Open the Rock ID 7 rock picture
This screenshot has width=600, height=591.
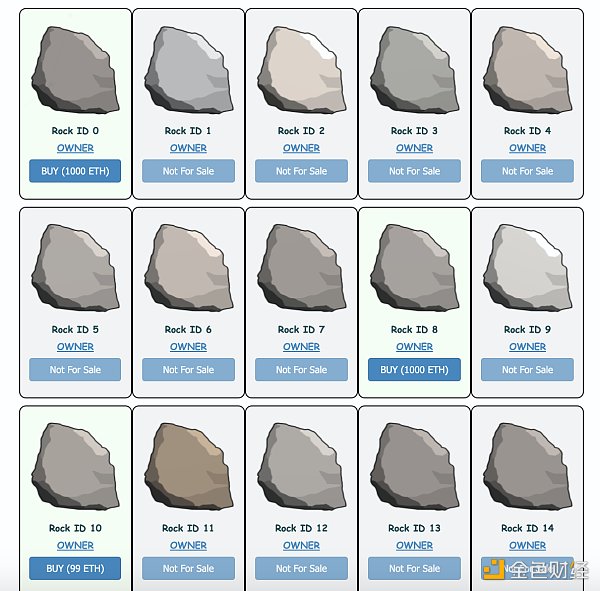point(301,267)
